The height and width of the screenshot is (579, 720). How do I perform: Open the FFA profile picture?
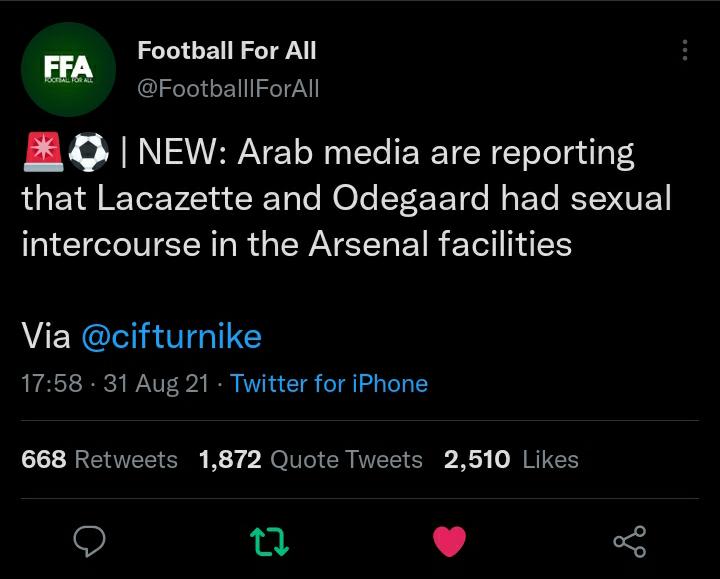pyautogui.click(x=68, y=69)
